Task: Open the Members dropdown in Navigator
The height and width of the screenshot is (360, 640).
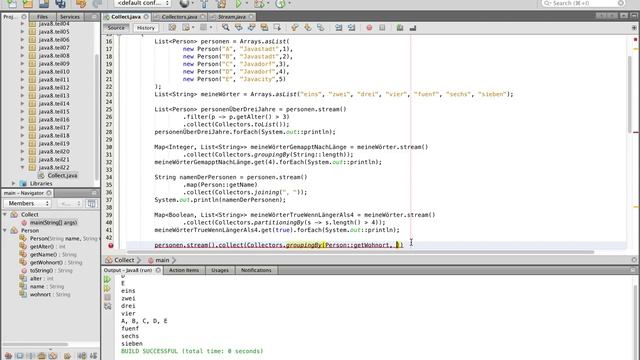Action: pos(27,203)
